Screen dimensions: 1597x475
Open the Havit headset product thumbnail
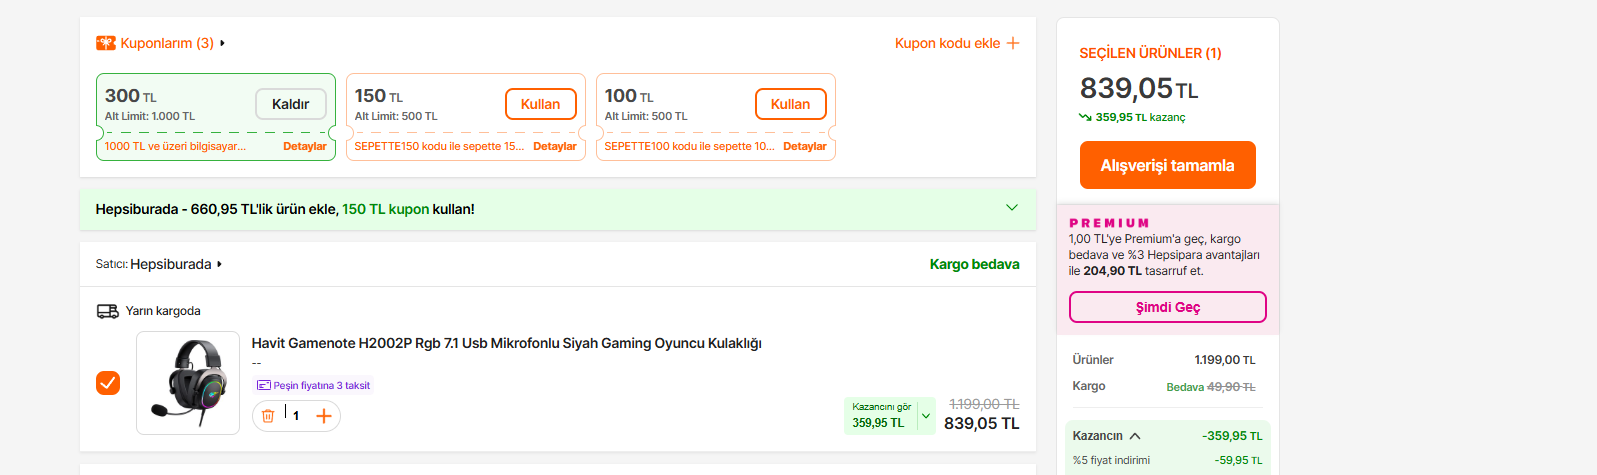(188, 383)
